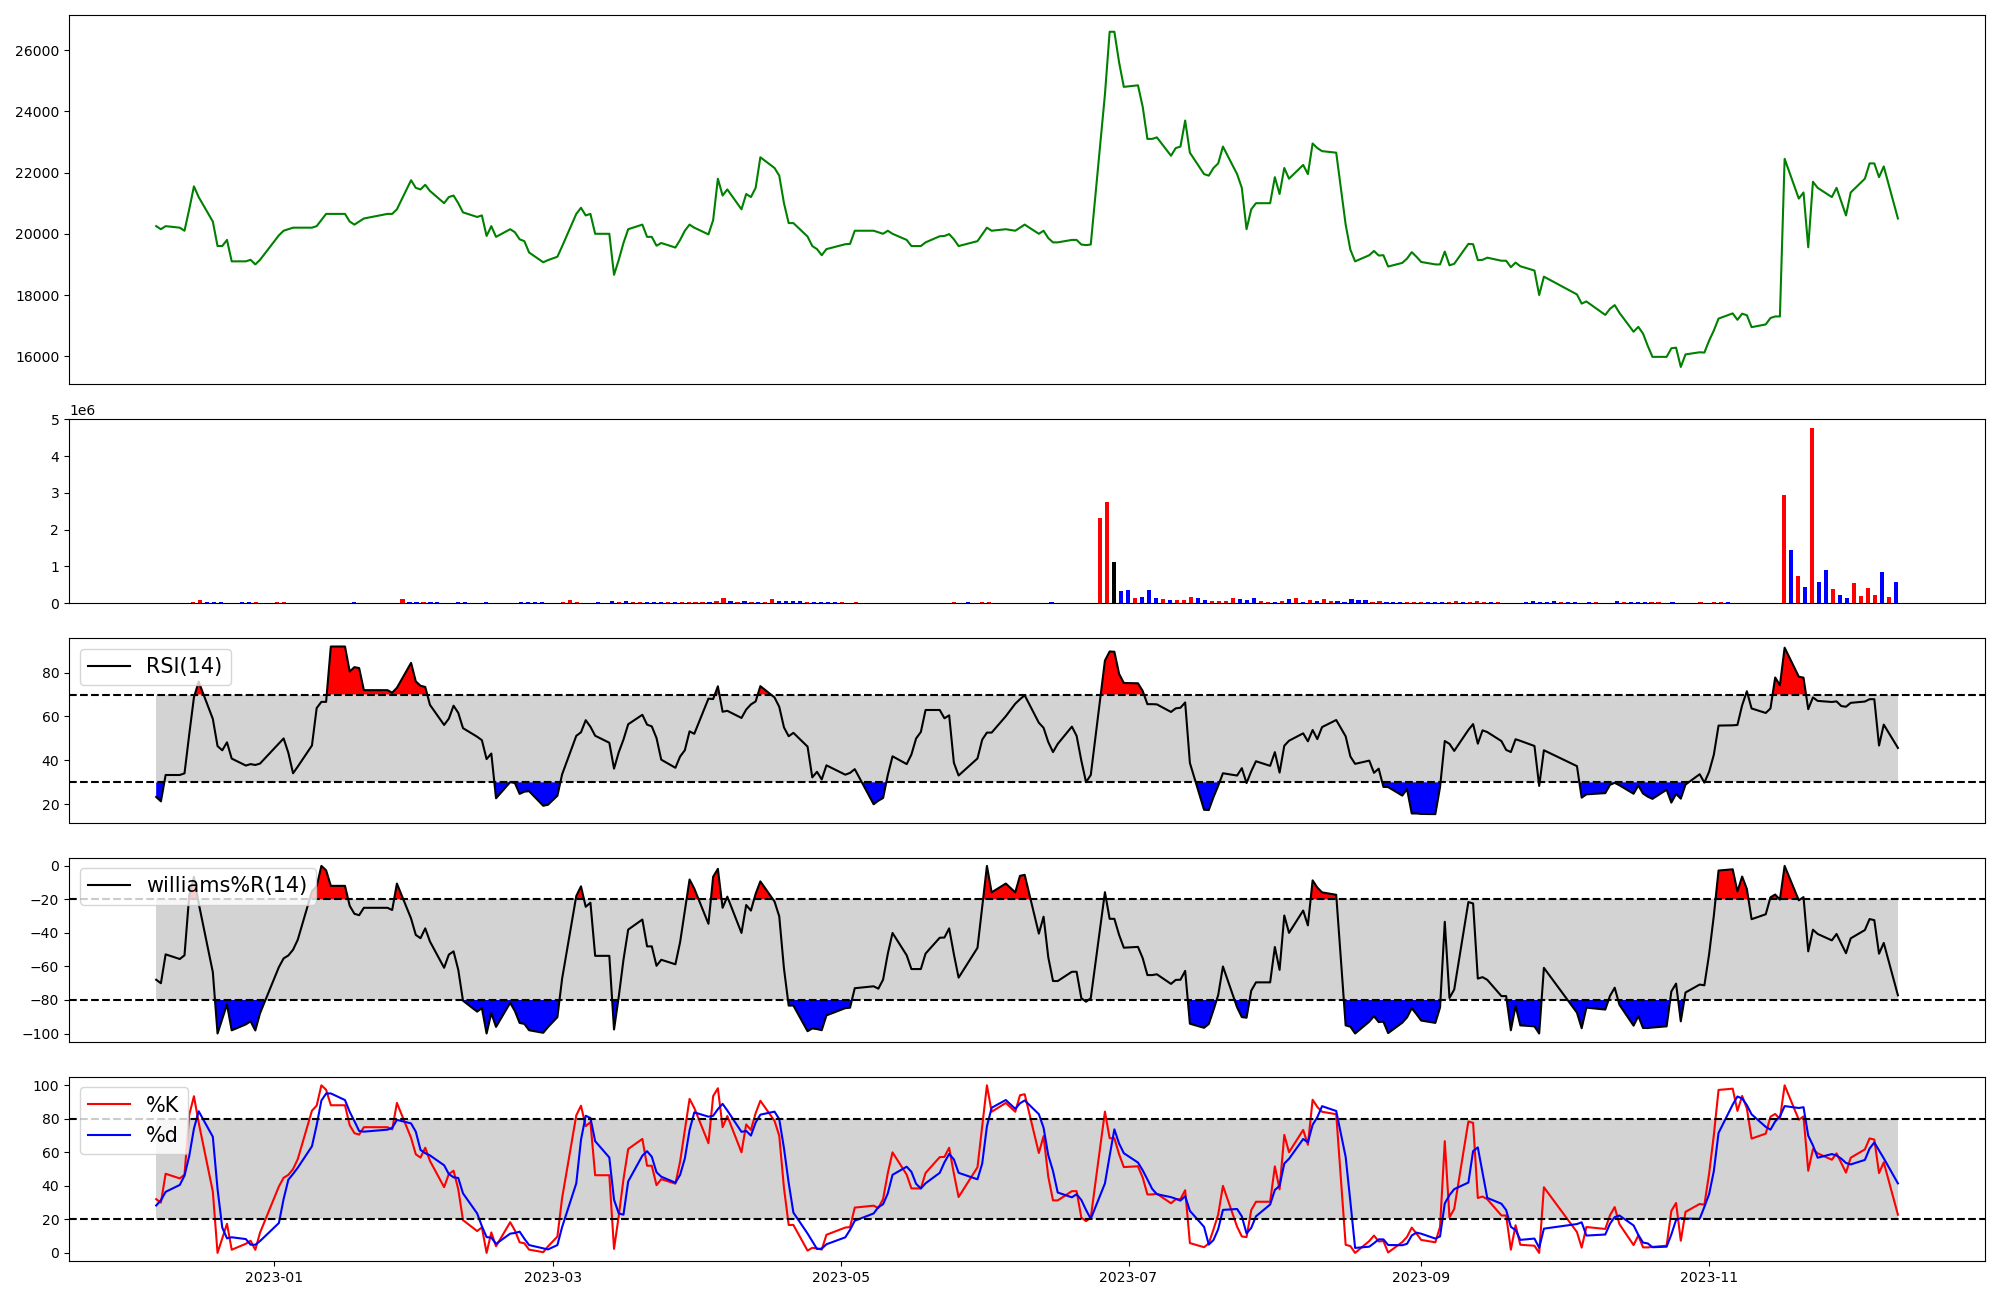This screenshot has width=2000, height=1300.
Task: Click the RSI(14) legend entry
Action: tap(183, 666)
